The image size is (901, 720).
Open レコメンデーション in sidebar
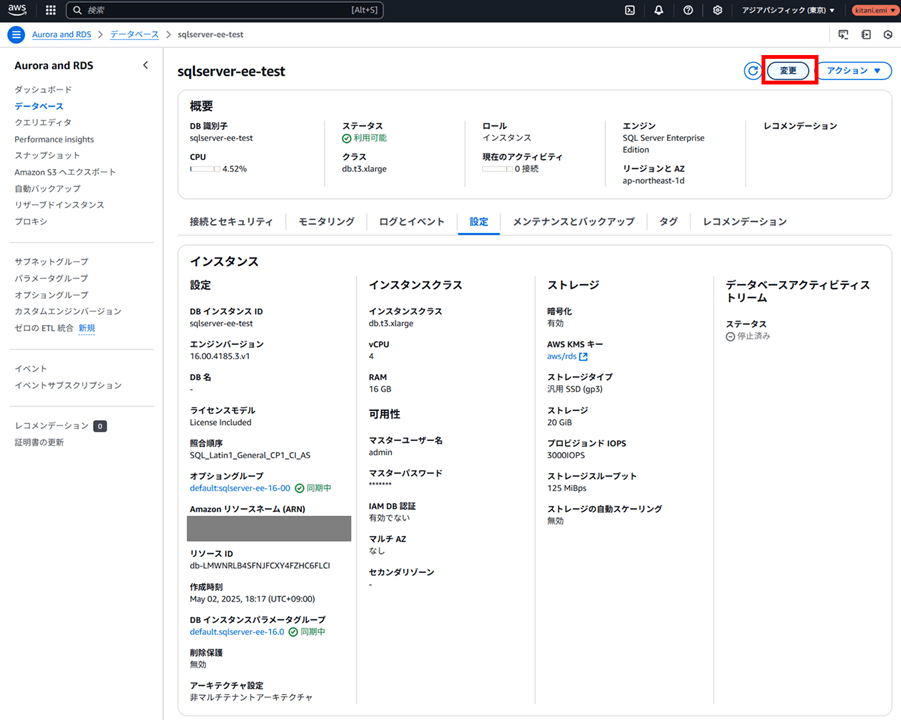click(x=52, y=426)
